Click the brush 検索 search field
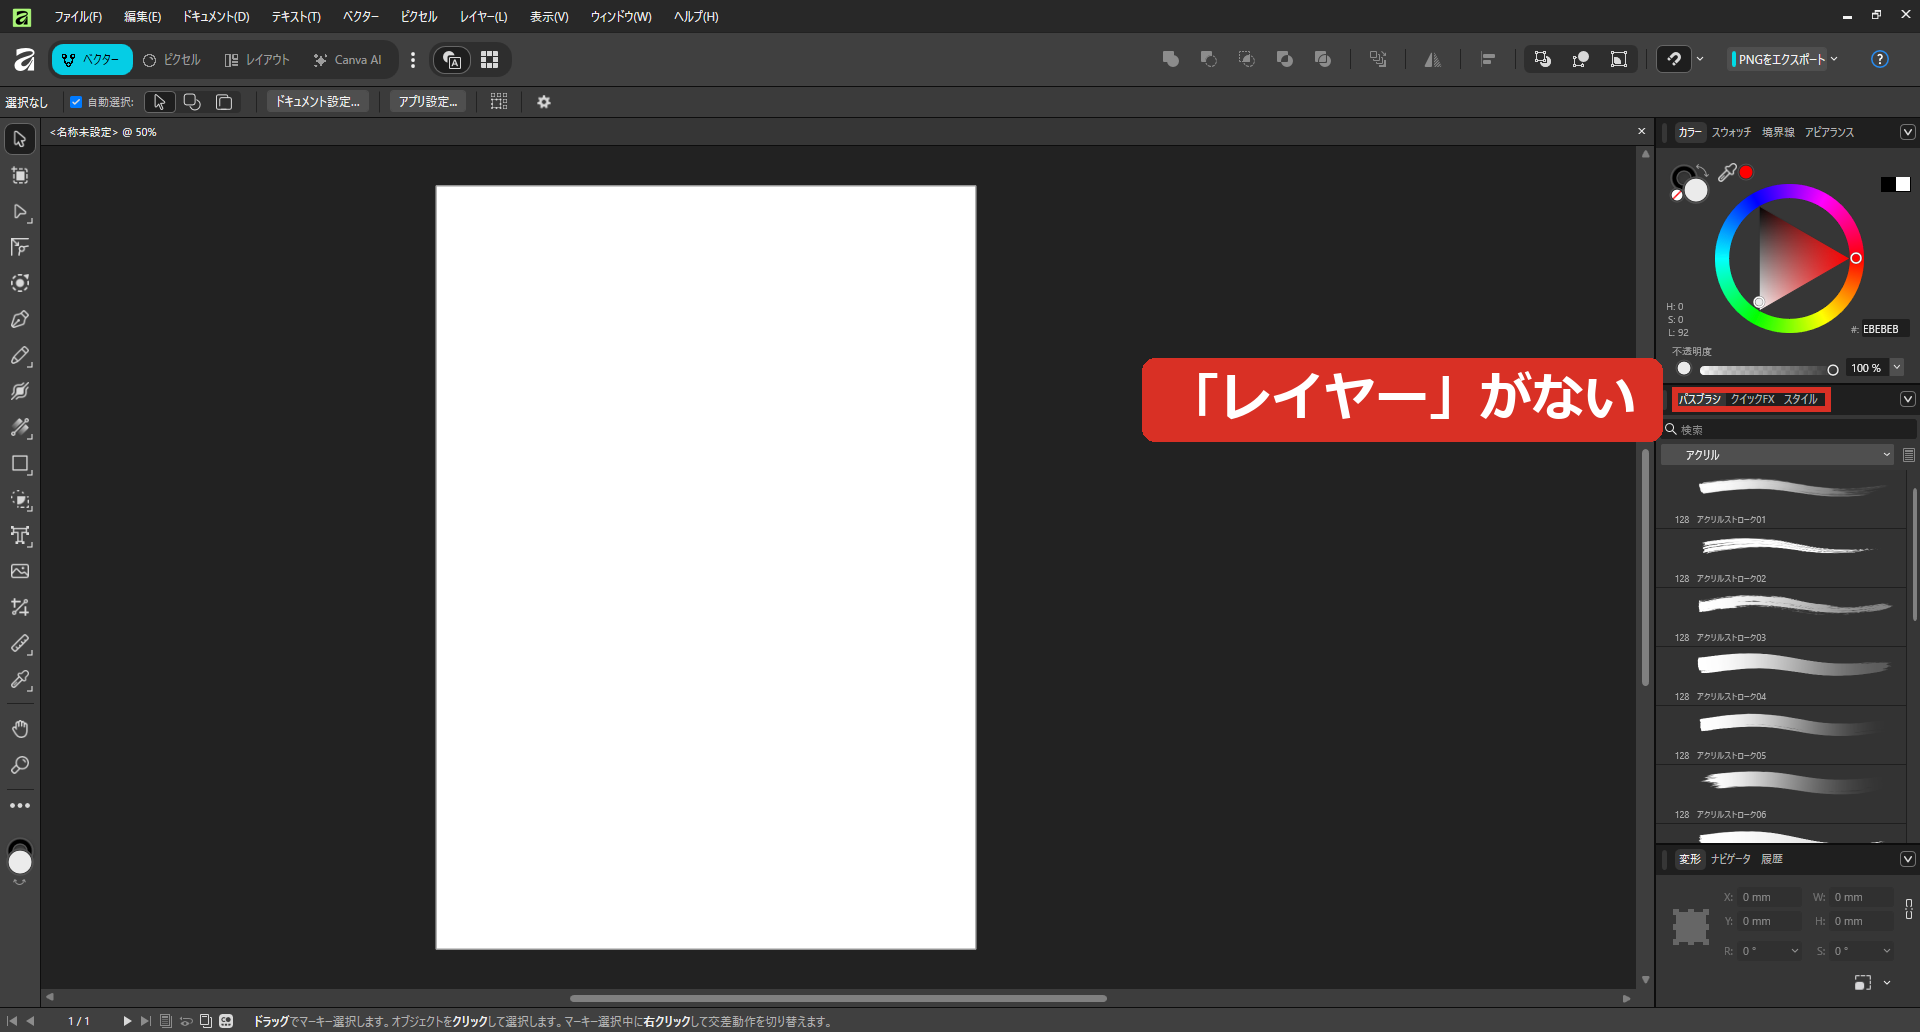1920x1032 pixels. click(1789, 430)
